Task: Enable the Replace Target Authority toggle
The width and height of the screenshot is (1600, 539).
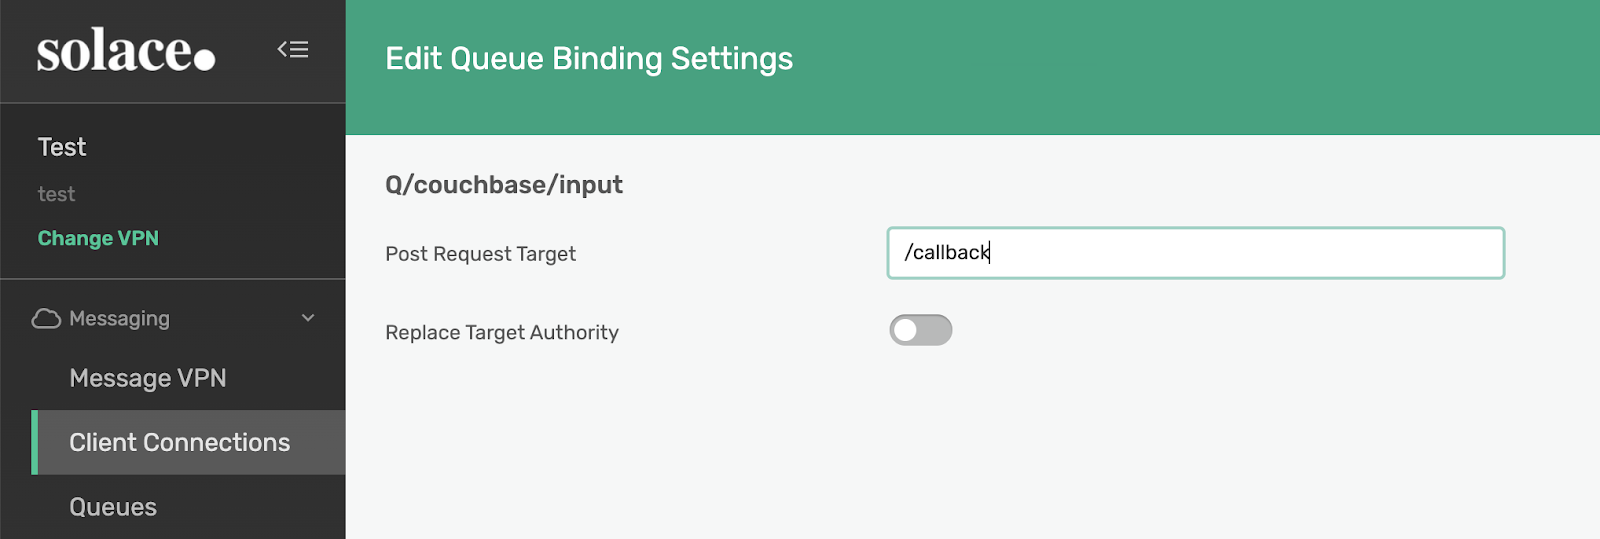Action: tap(921, 330)
